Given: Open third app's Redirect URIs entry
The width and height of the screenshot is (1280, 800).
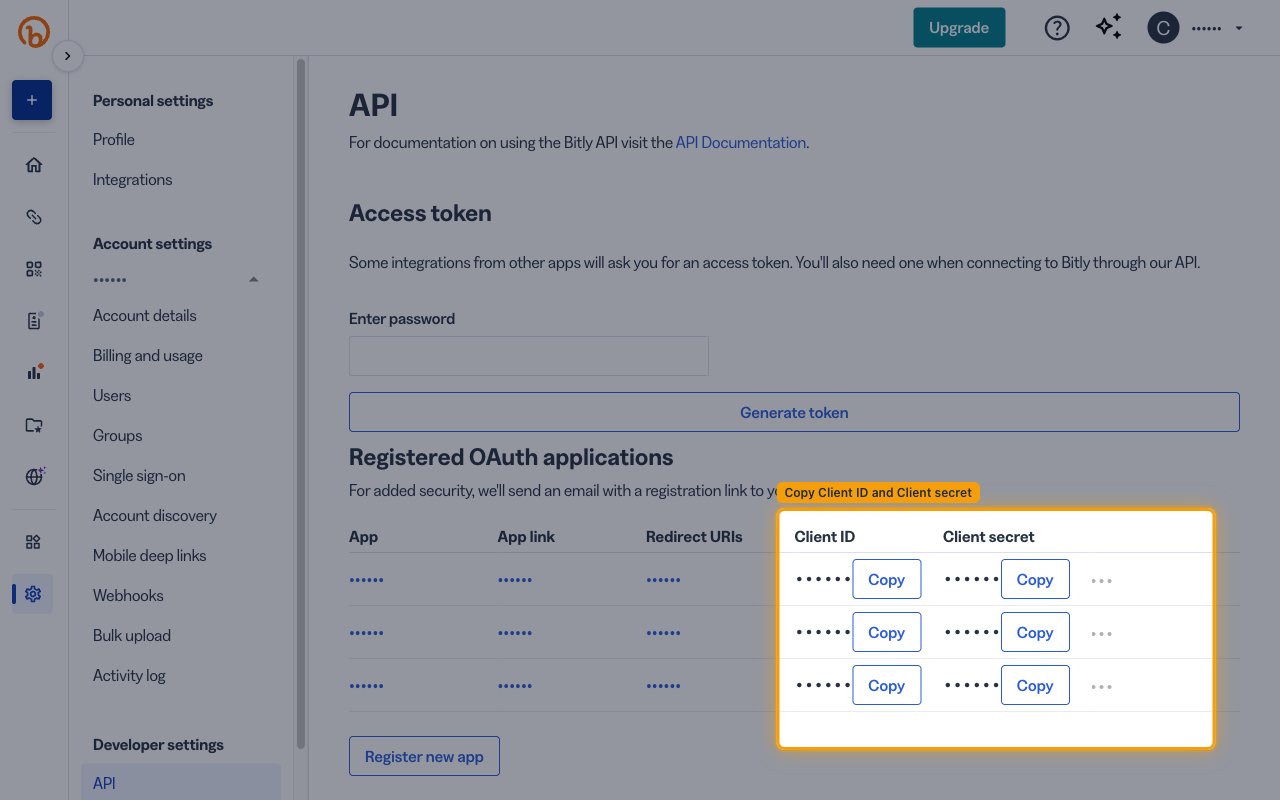Looking at the screenshot, I should click(663, 686).
